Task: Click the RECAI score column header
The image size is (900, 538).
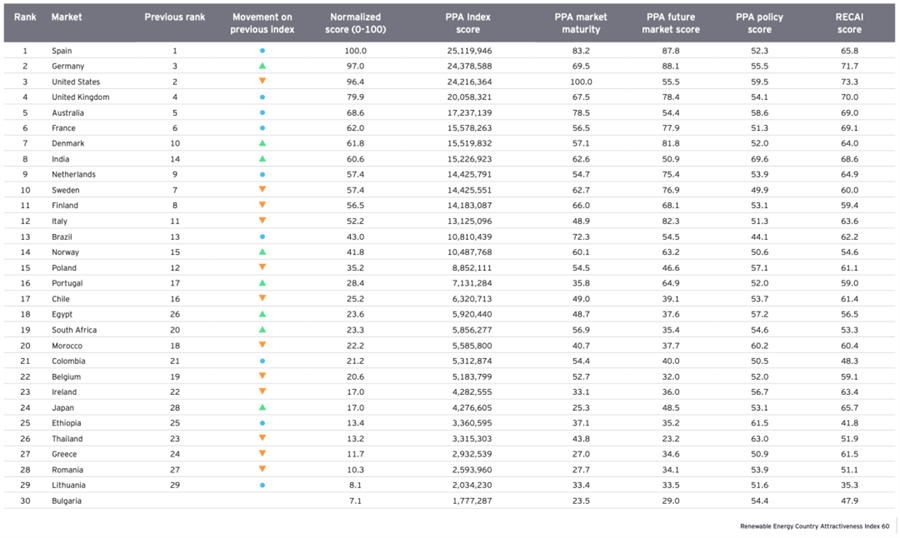Action: tap(849, 23)
